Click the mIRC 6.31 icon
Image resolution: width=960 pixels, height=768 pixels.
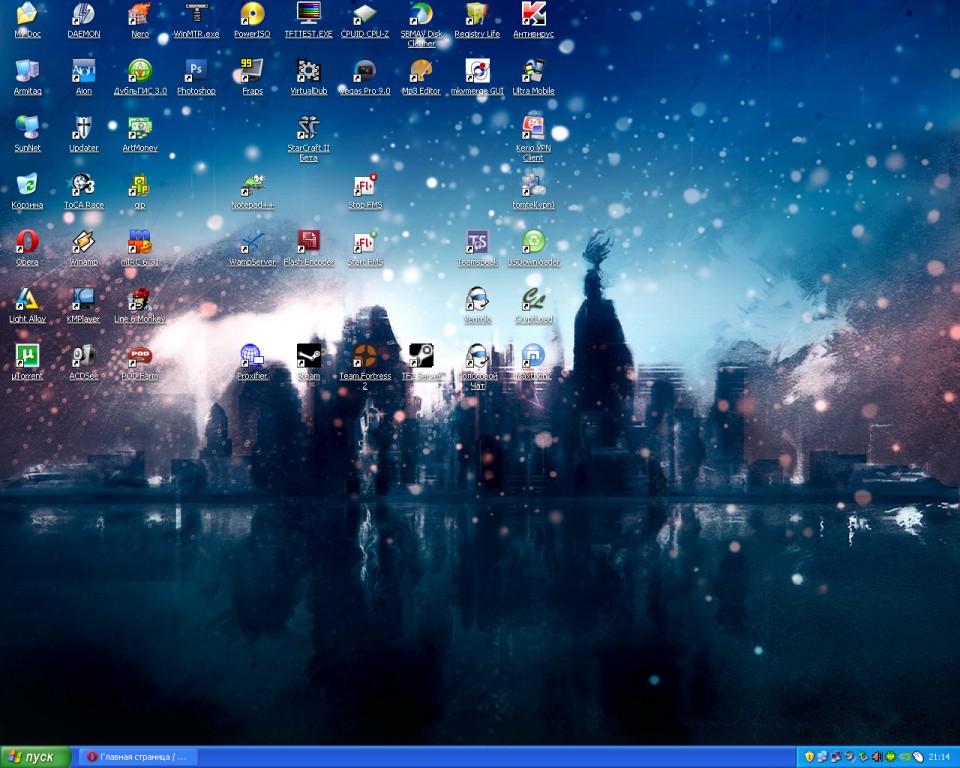(x=140, y=242)
